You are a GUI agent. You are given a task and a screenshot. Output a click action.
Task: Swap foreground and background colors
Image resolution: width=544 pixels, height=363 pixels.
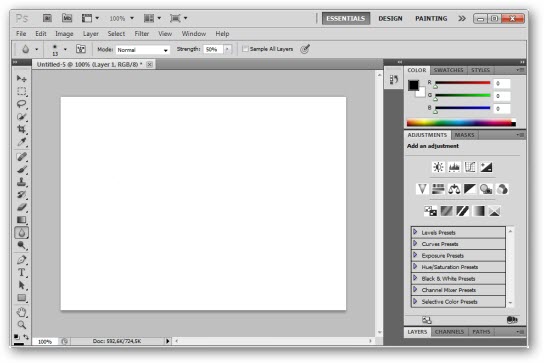[x=26, y=336]
